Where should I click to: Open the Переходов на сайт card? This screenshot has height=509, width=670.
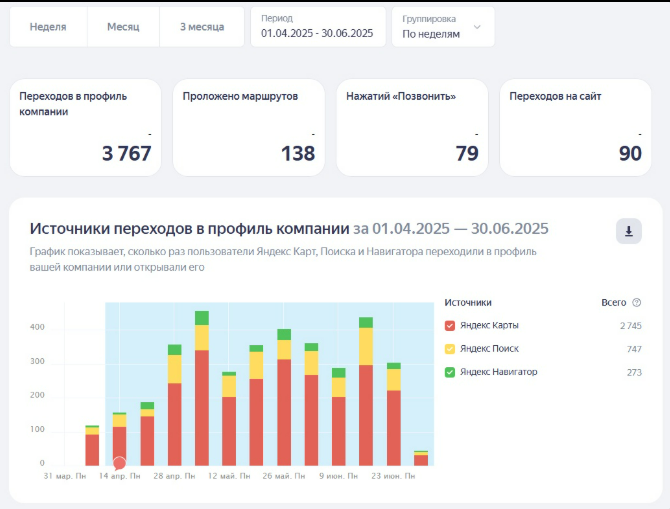click(x=576, y=127)
